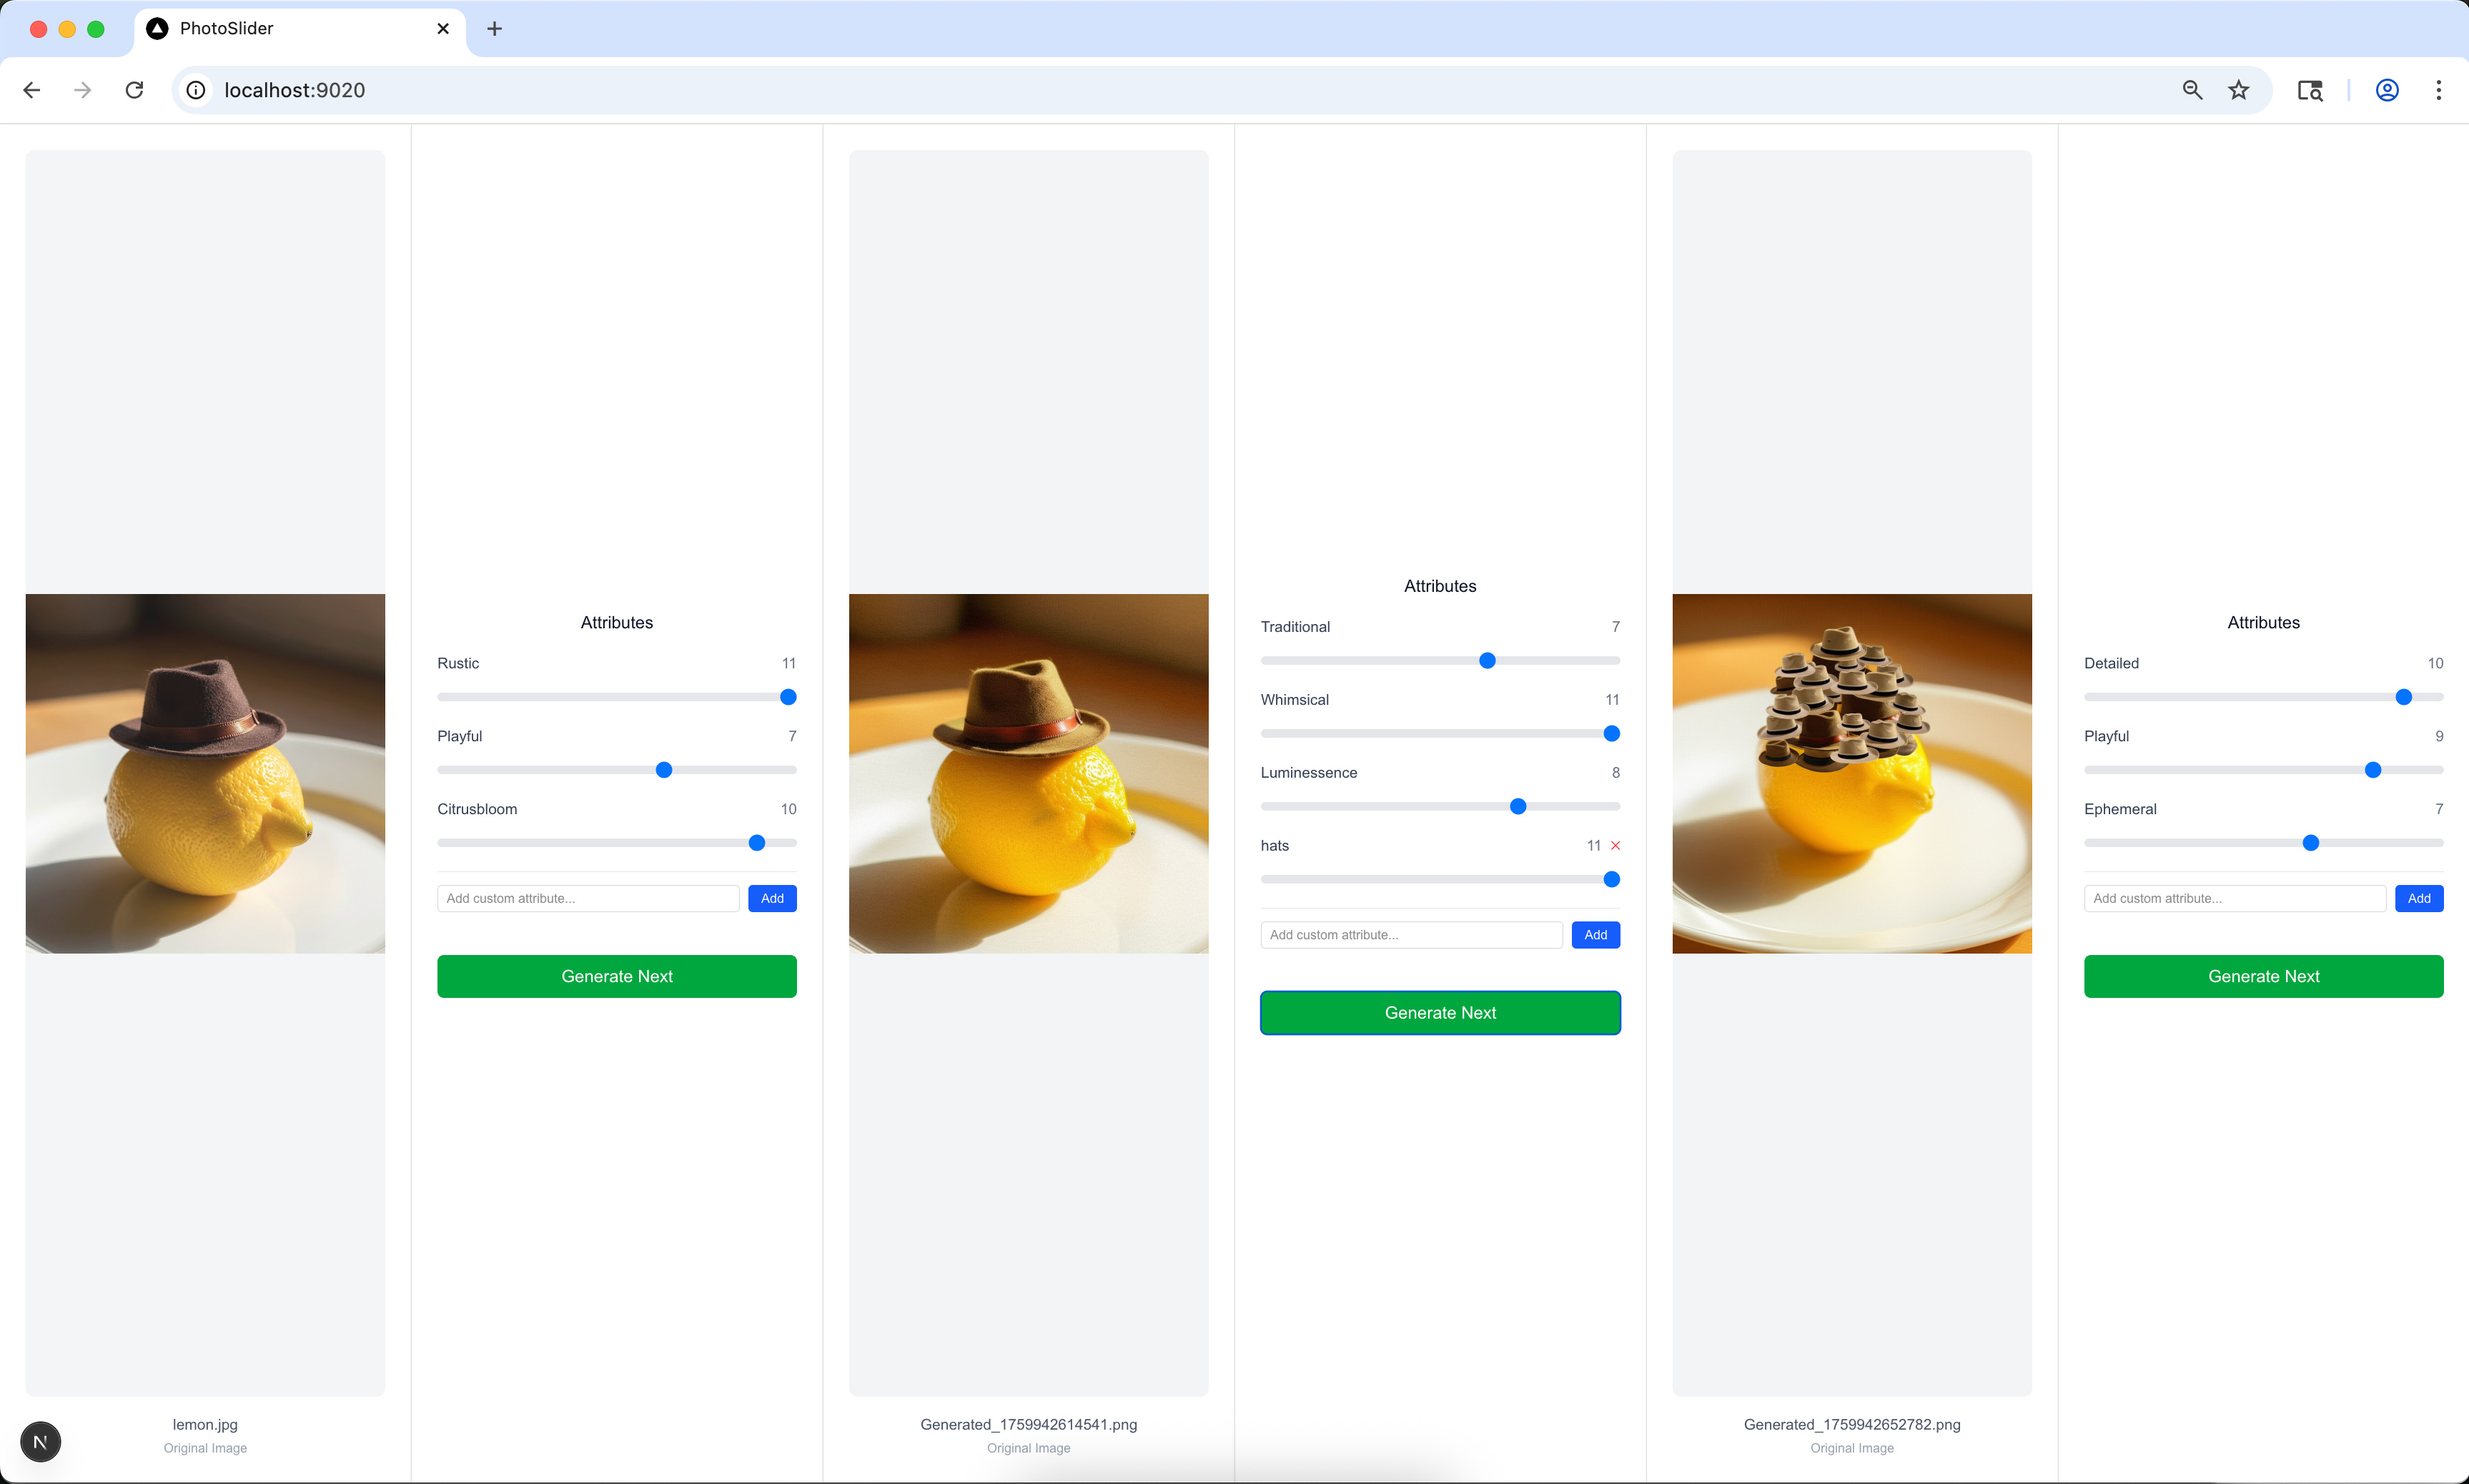Image resolution: width=2469 pixels, height=1484 pixels.
Task: Click Generate Next under lemon.jpg attributes
Action: (616, 976)
